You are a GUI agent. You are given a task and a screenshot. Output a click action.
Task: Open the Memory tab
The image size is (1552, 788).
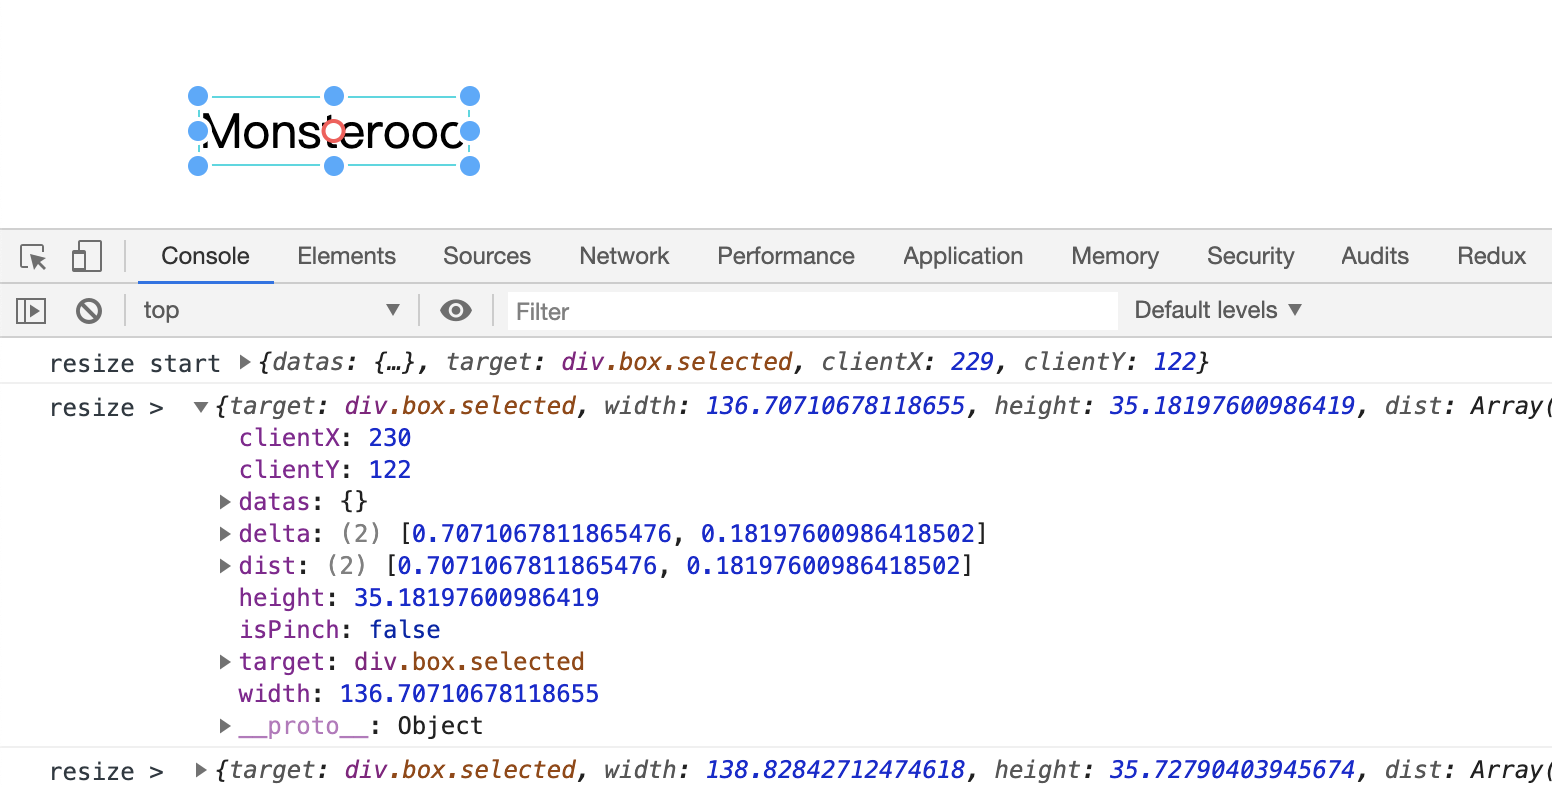(1115, 256)
